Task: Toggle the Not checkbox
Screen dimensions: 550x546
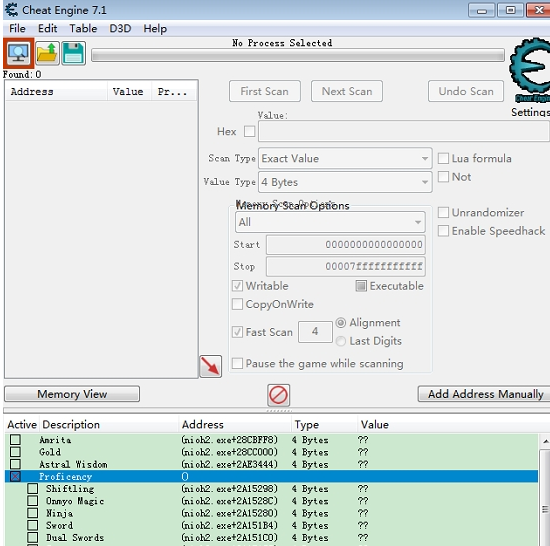Action: [443, 177]
